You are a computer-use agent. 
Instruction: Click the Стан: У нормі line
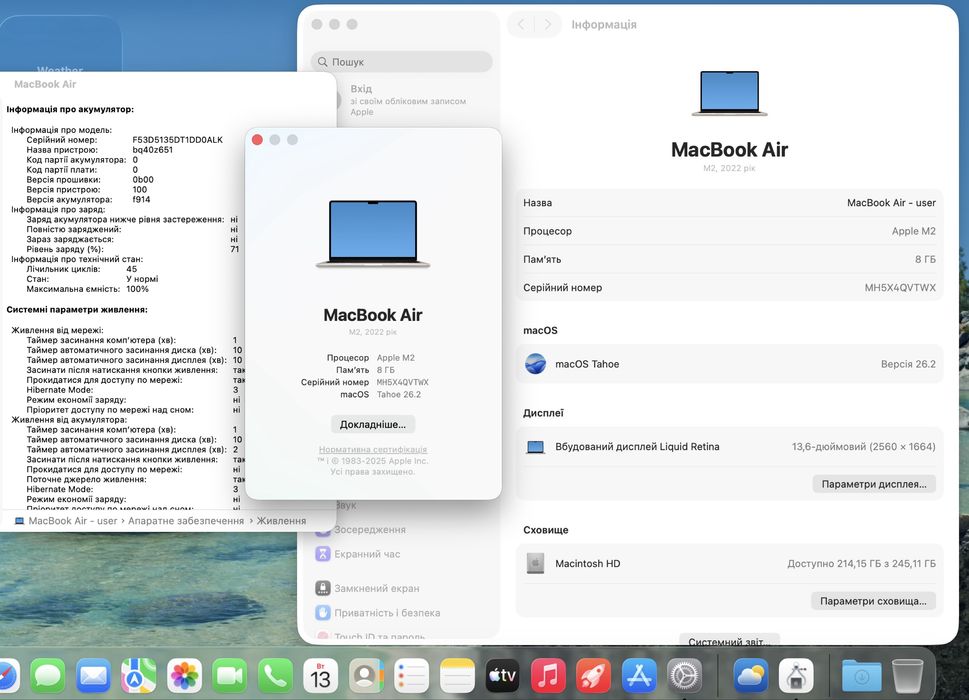point(92,279)
